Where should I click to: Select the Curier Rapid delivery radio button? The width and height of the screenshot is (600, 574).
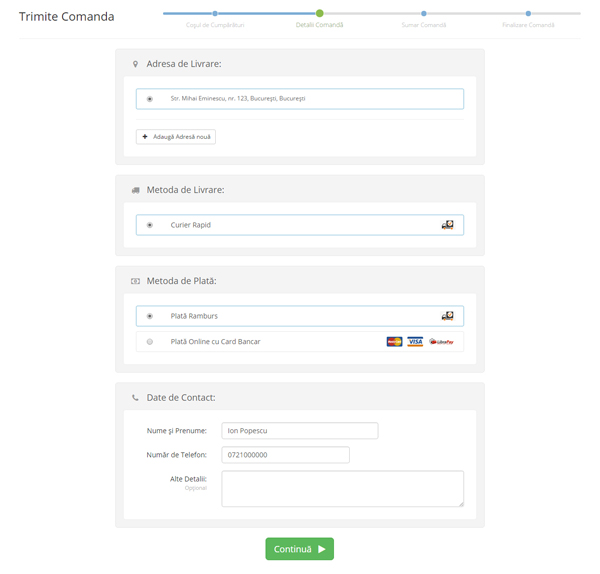pos(150,225)
